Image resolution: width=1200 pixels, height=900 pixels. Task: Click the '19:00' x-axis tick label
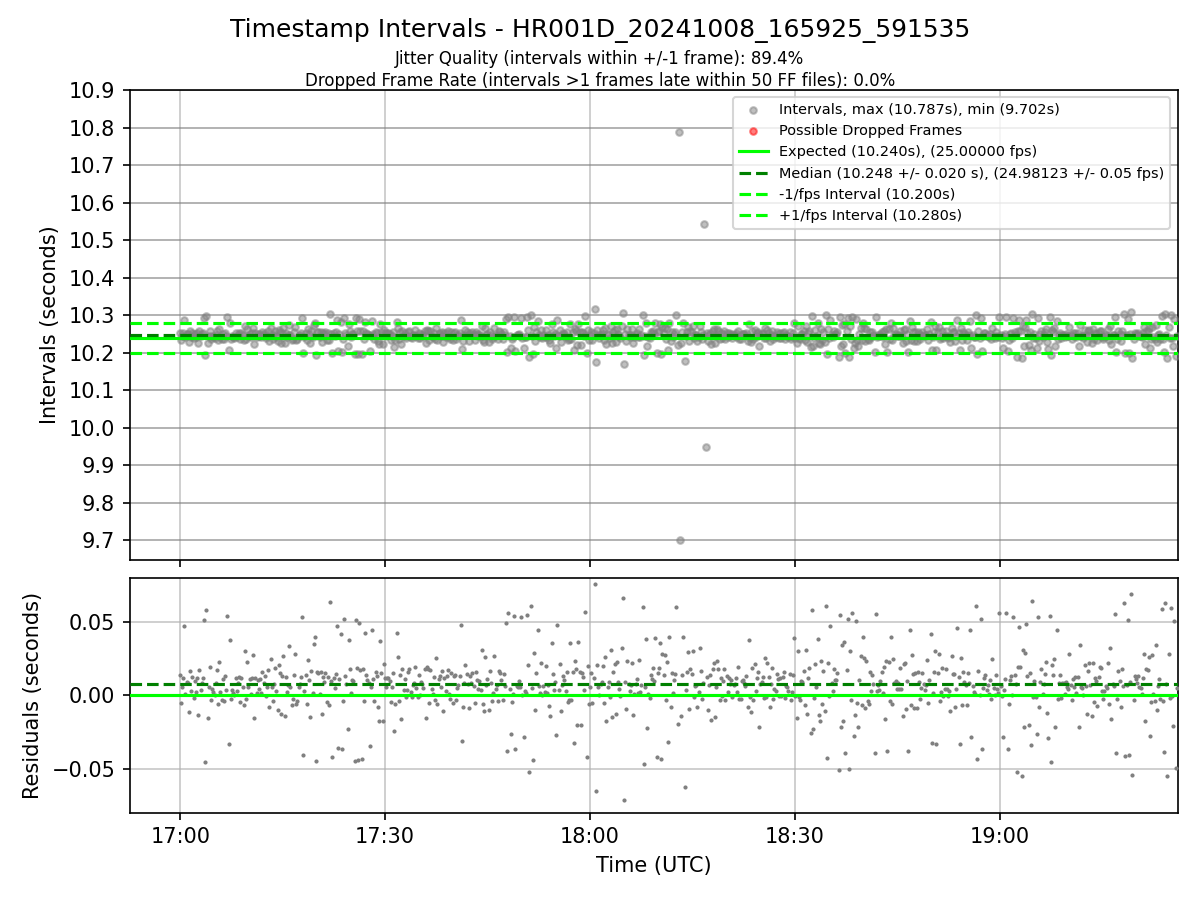click(1000, 836)
